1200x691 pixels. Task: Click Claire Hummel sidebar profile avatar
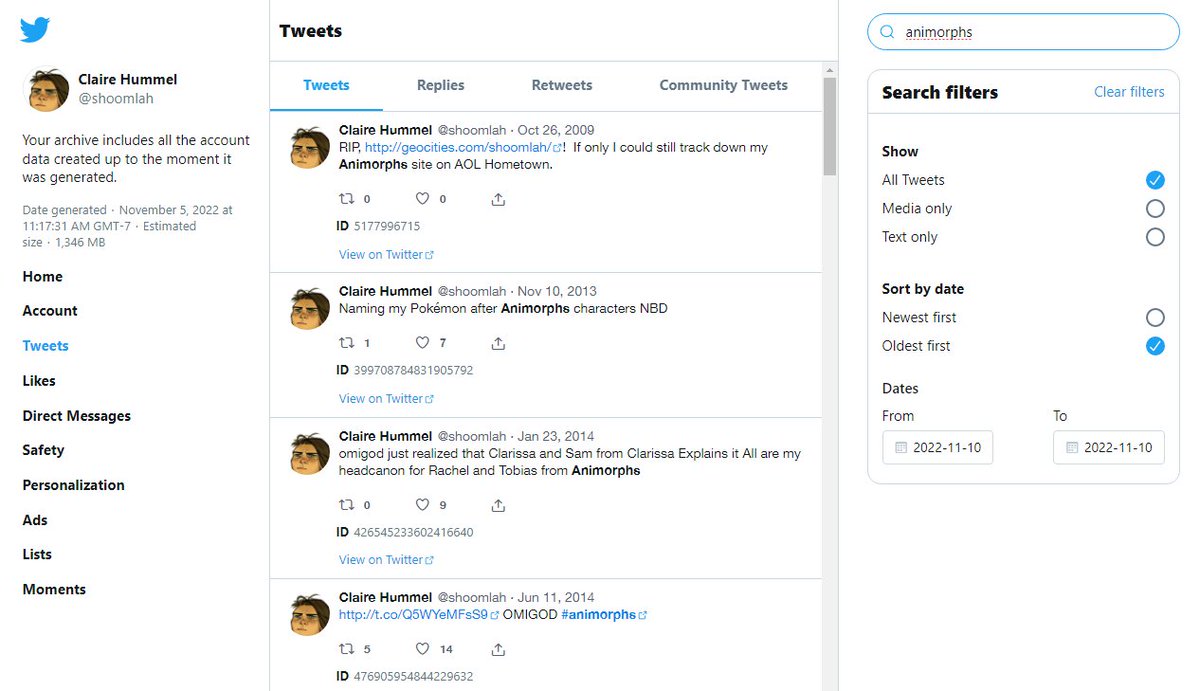coord(46,91)
